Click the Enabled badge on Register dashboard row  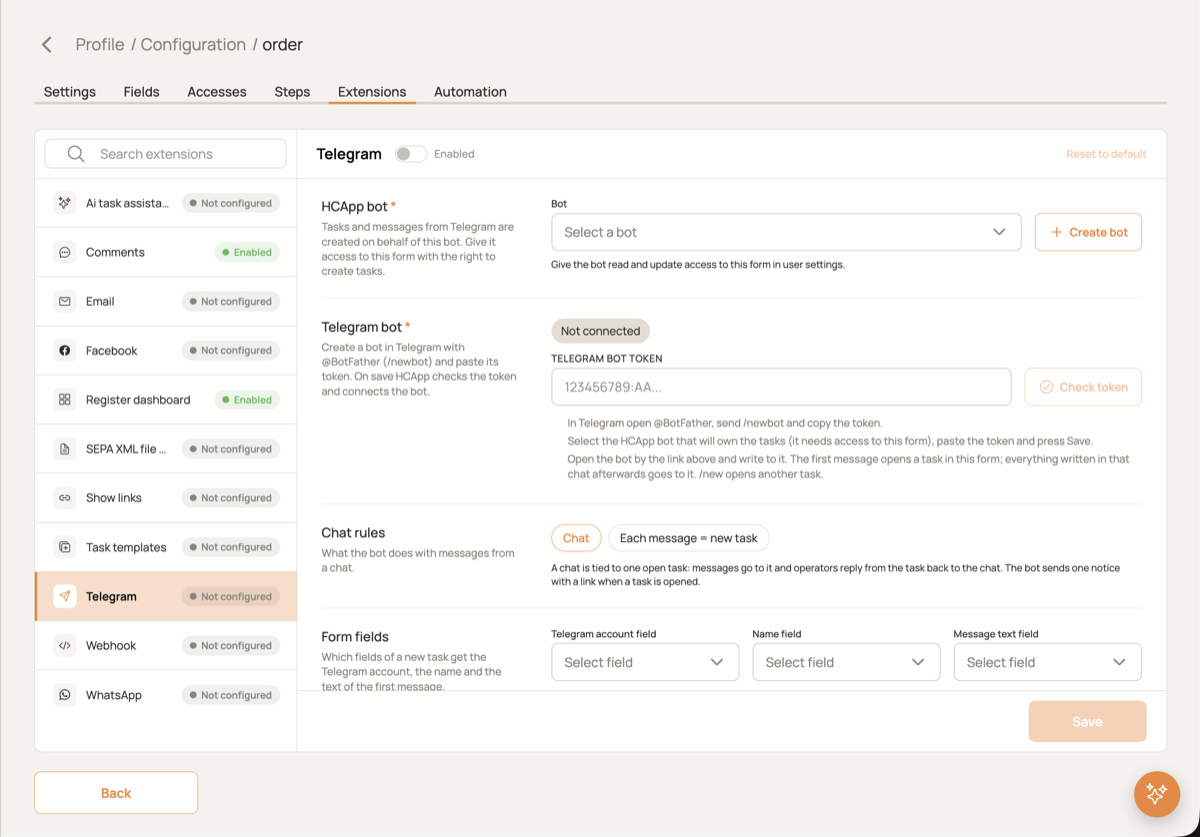(x=247, y=400)
